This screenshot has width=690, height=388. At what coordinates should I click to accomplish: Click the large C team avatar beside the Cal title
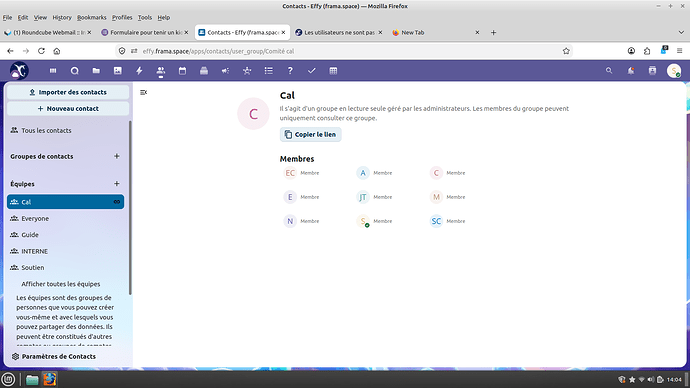point(253,114)
